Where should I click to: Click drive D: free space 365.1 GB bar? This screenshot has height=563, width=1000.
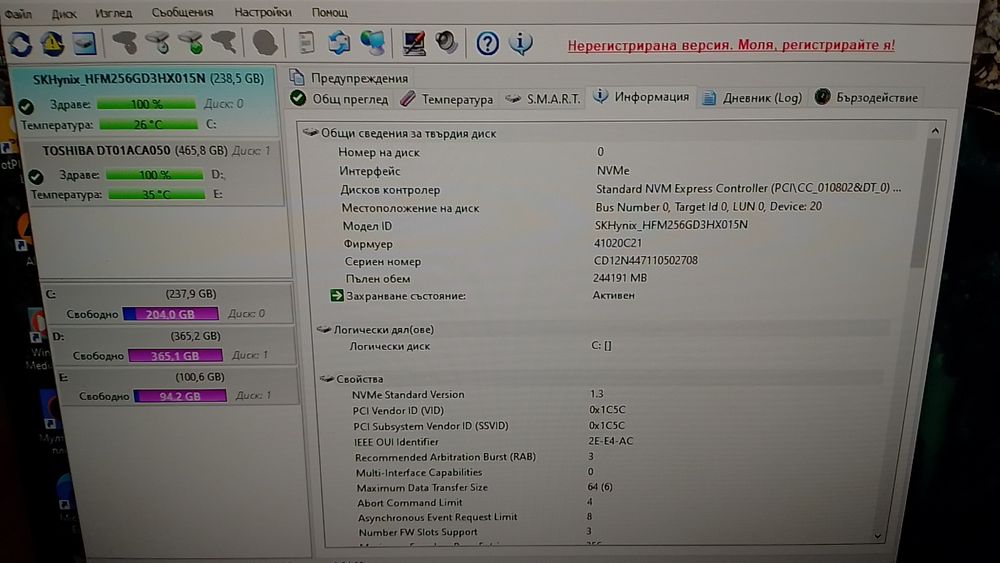point(175,355)
